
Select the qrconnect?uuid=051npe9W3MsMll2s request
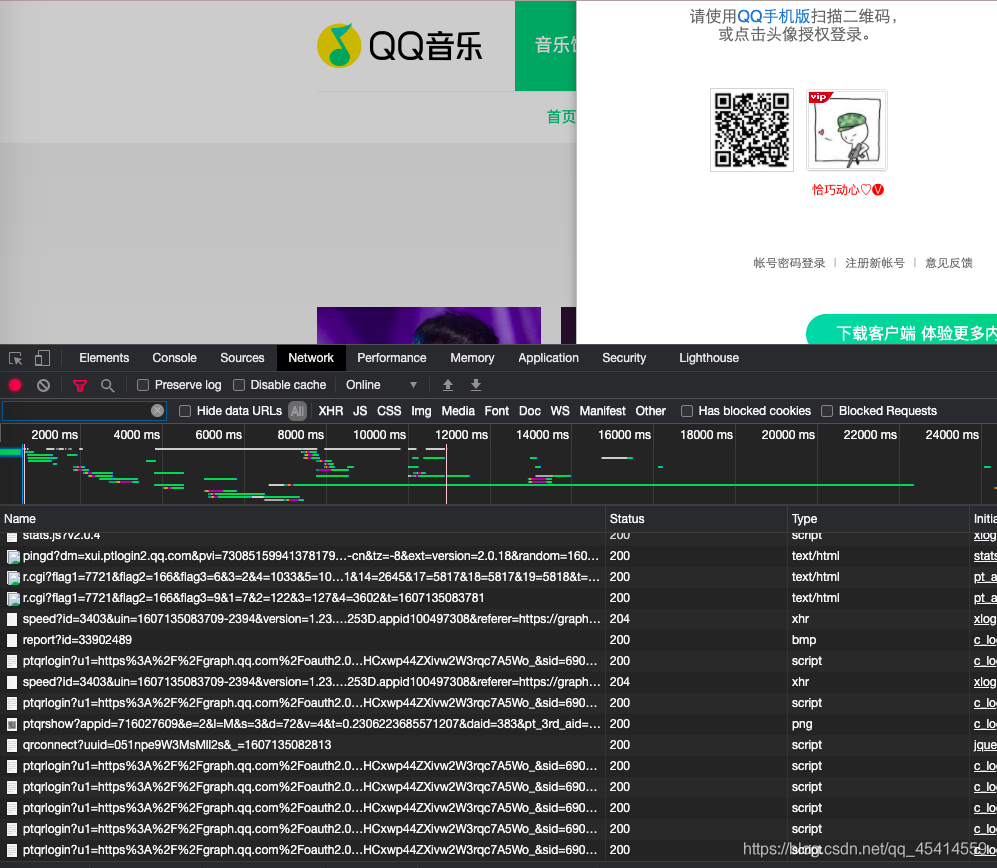click(x=498, y=745)
